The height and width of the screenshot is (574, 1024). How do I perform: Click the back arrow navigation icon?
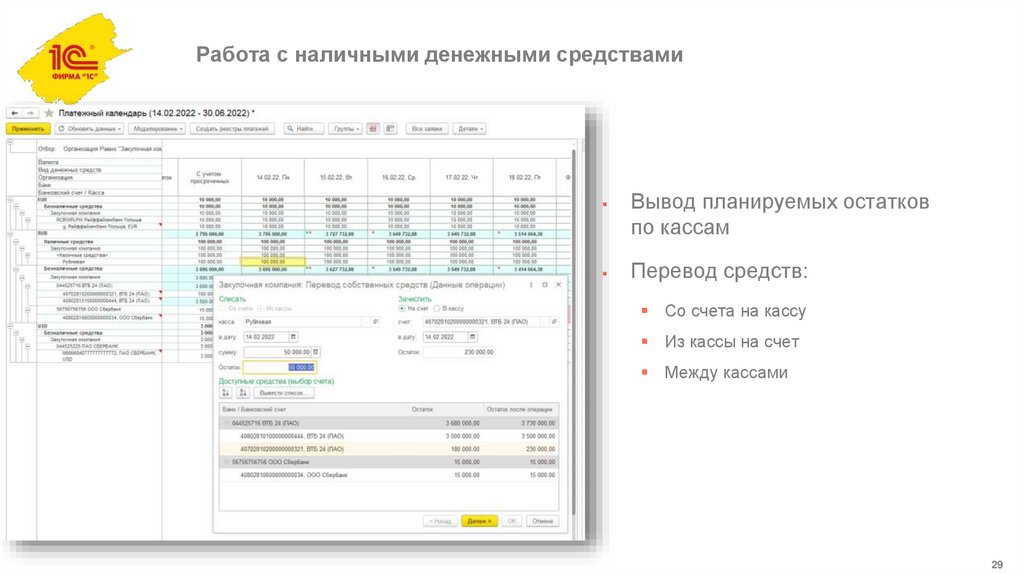tap(14, 113)
